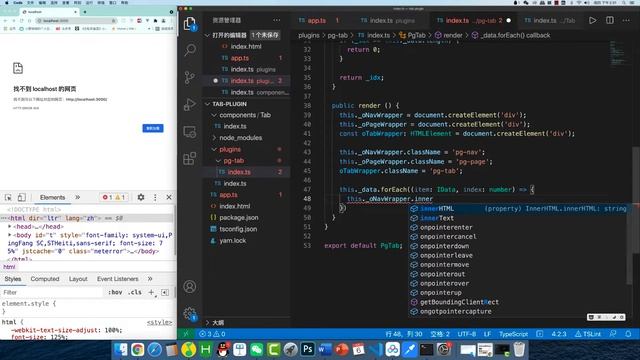Click the Styles filter input field
Viewport: 640px width, 360px height.
[x=51, y=293]
